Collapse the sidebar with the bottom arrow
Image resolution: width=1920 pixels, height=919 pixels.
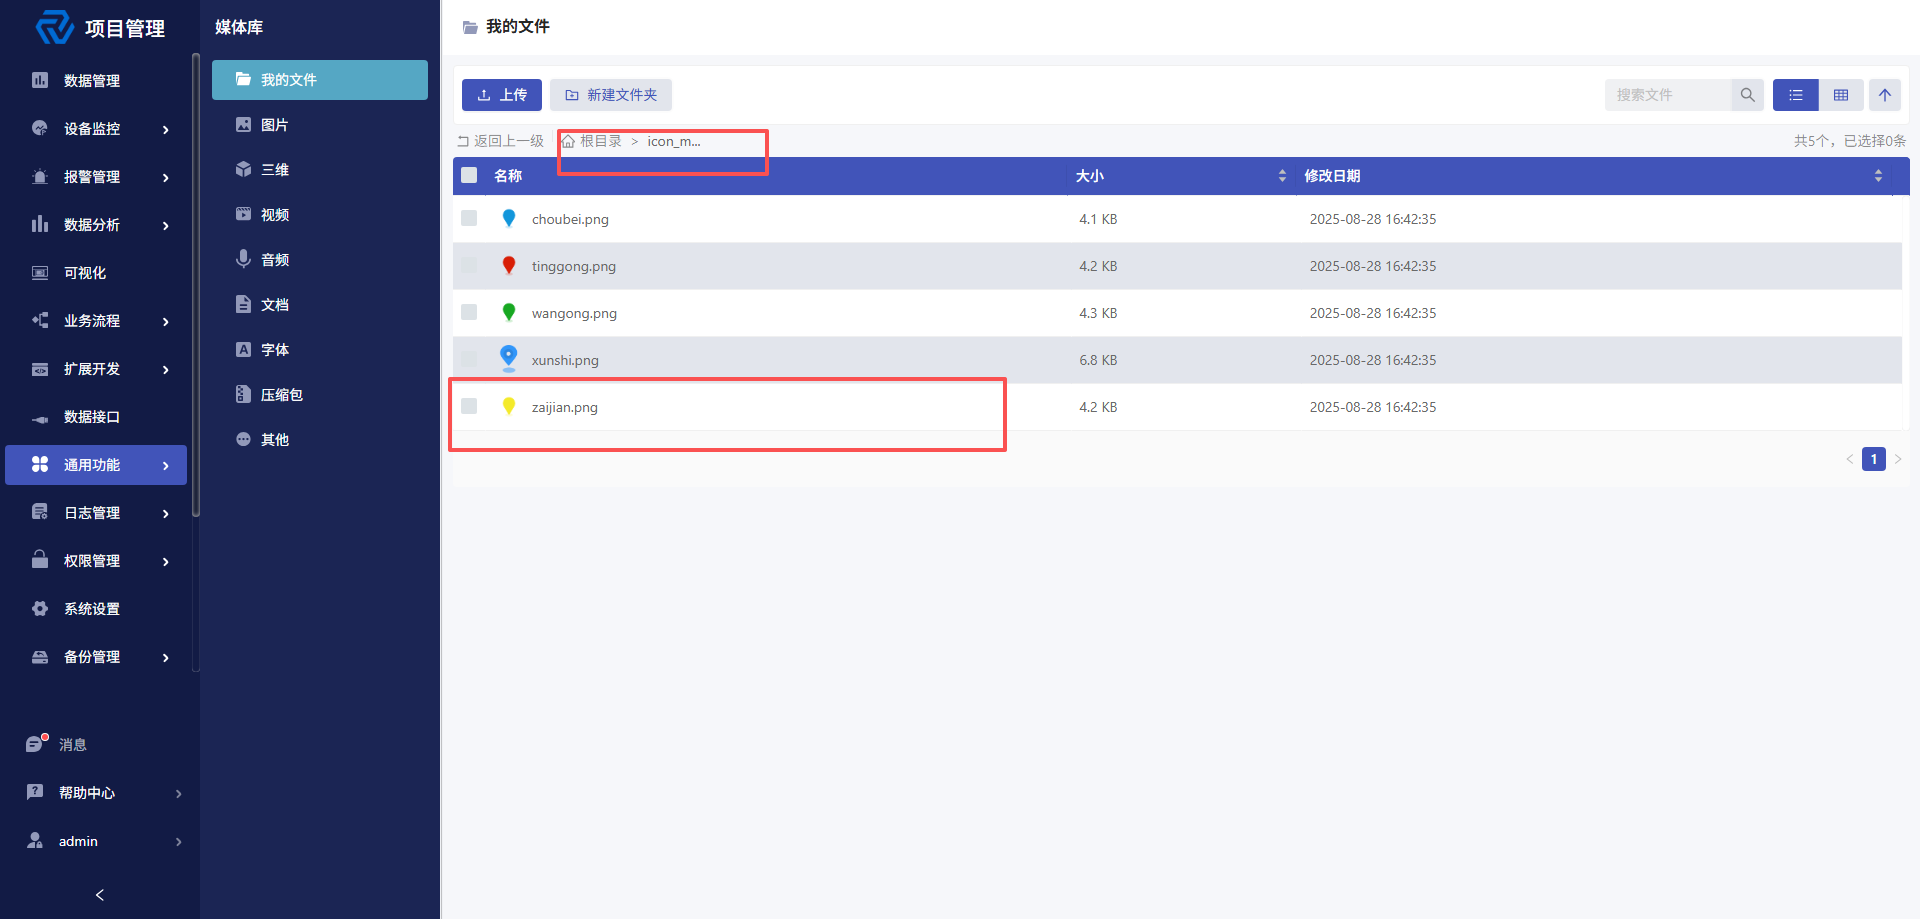coord(100,895)
